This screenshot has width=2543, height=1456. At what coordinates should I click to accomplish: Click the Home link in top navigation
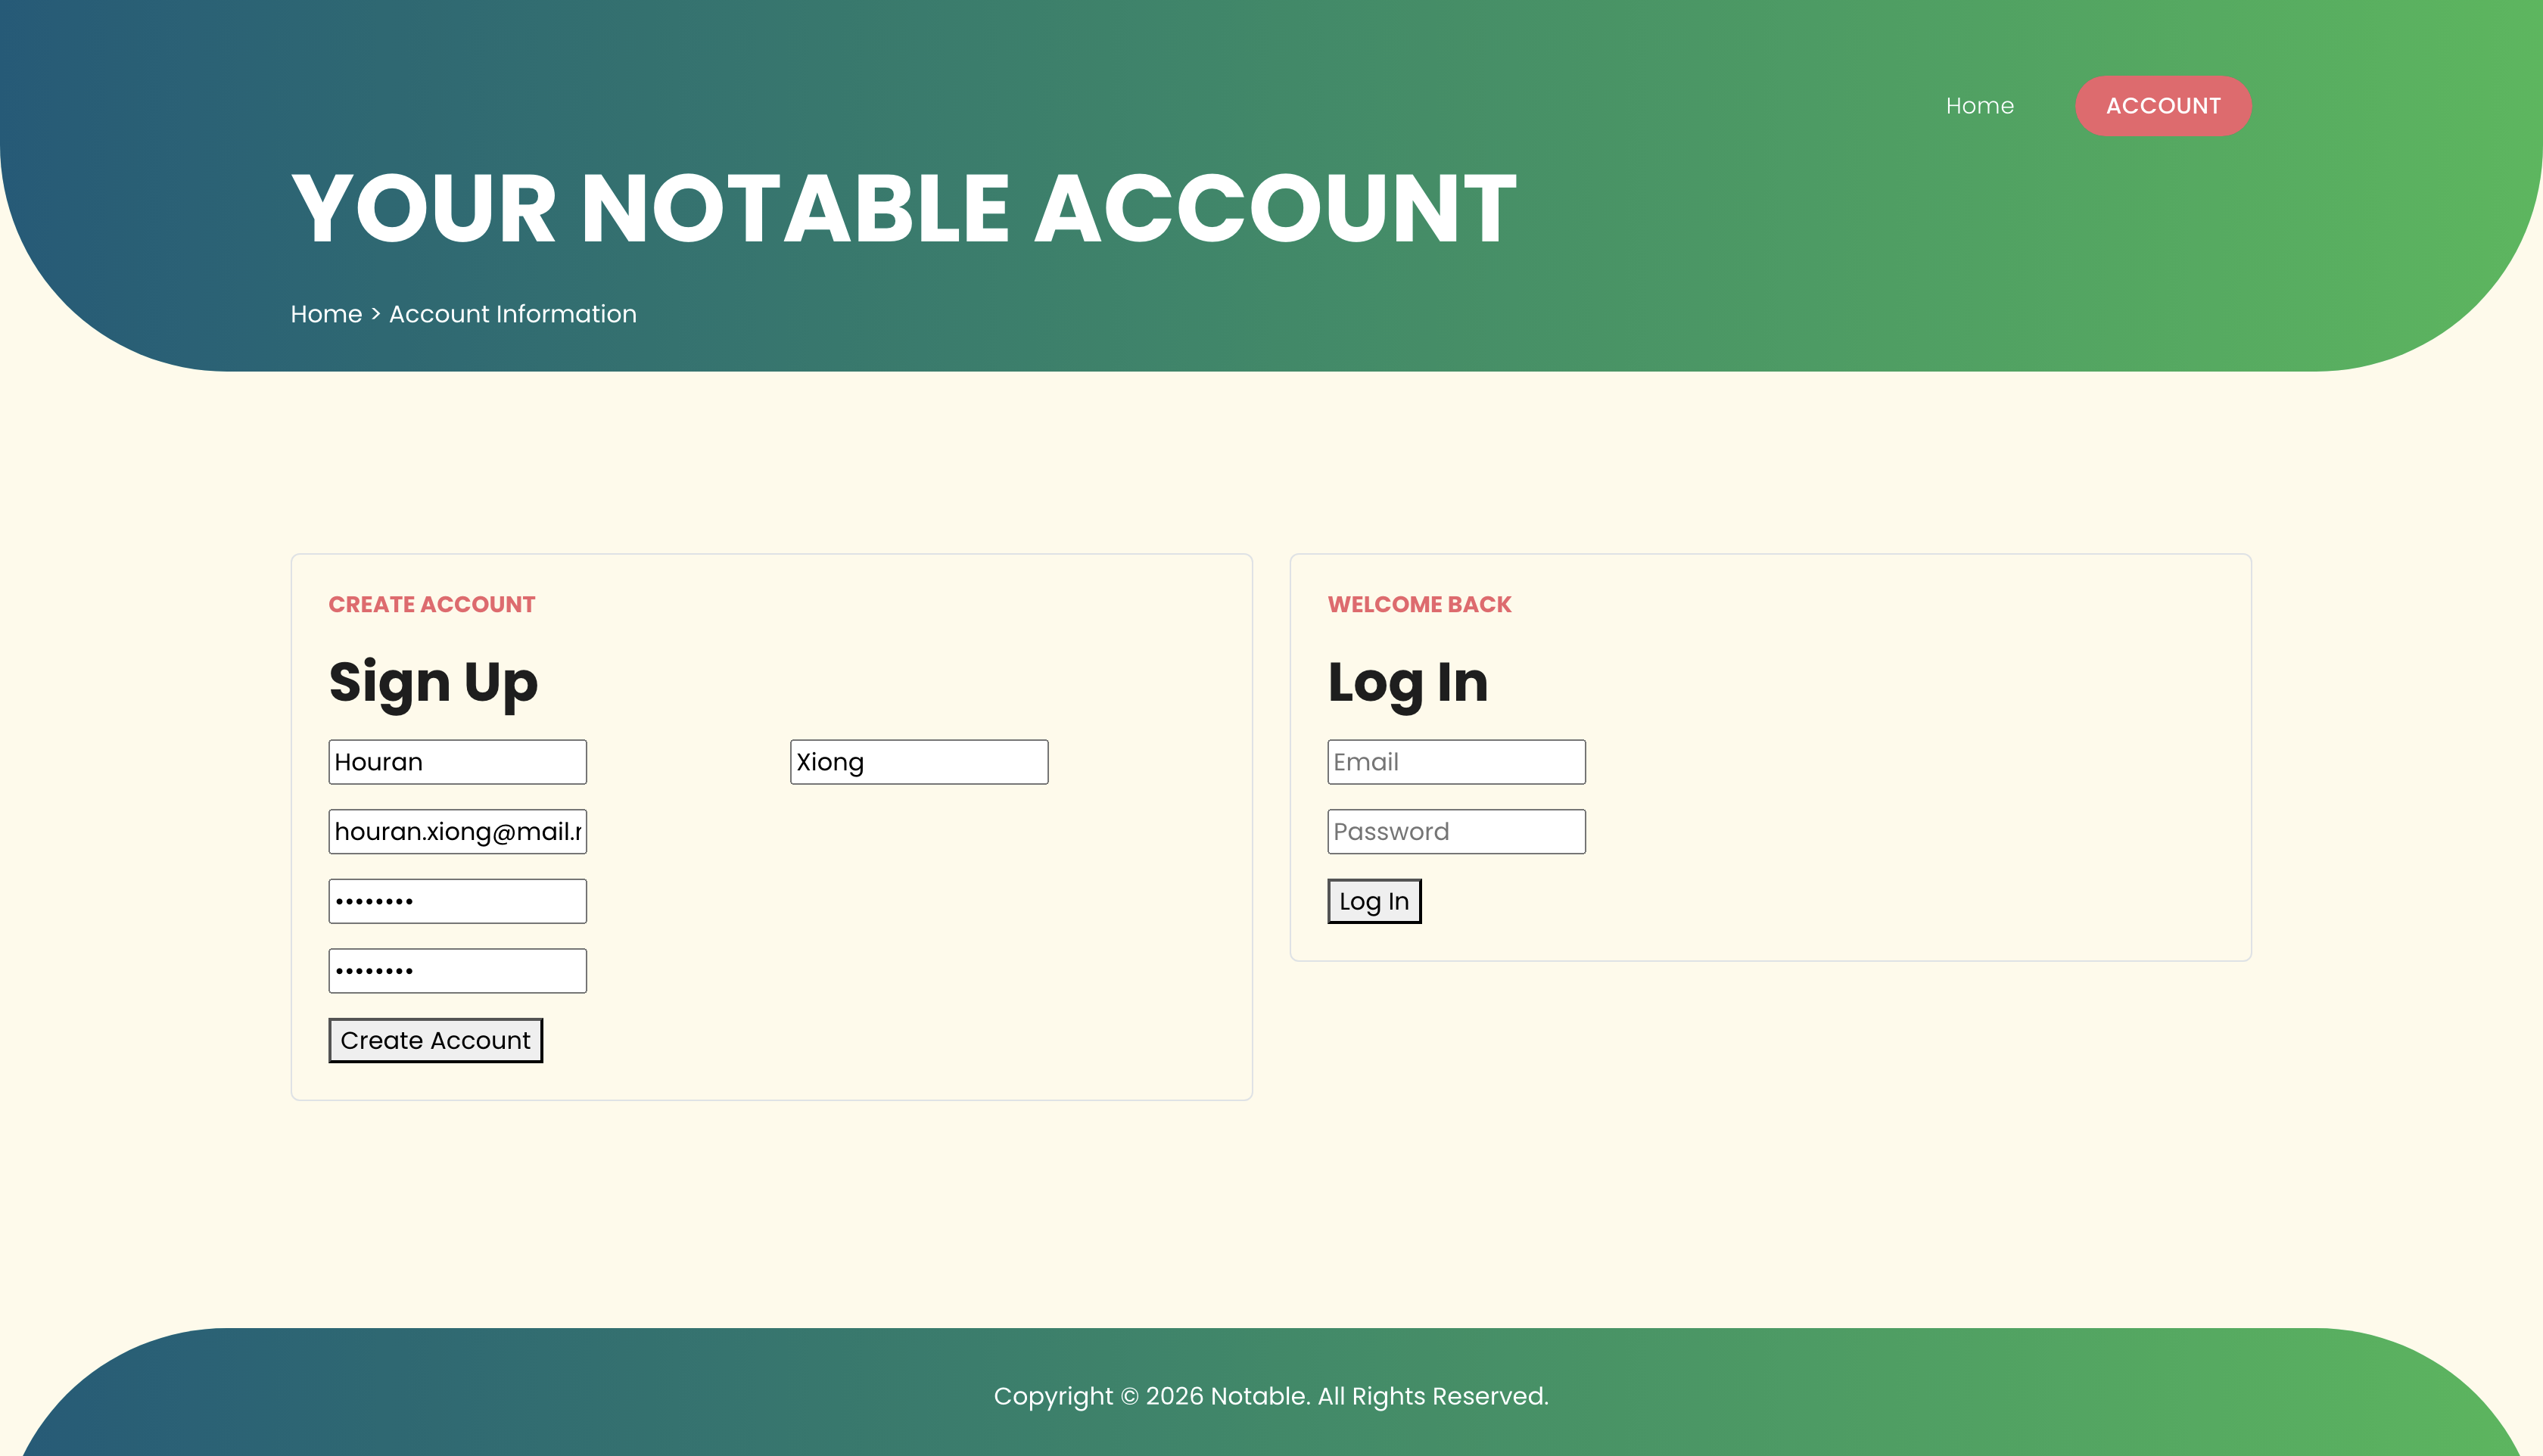click(x=1979, y=106)
